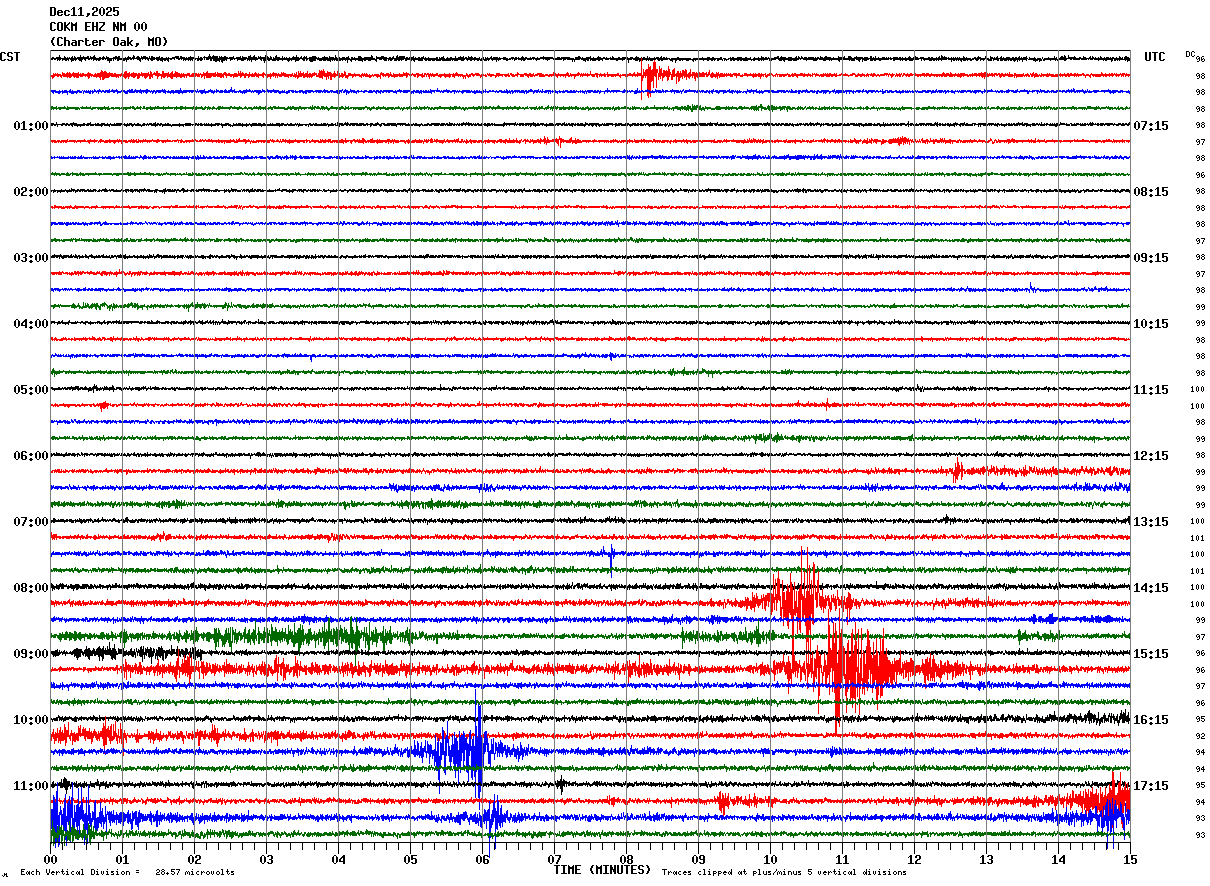This screenshot has width=1210, height=886.
Task: Select the station code COKM EHZ NM 00
Action: 98,27
